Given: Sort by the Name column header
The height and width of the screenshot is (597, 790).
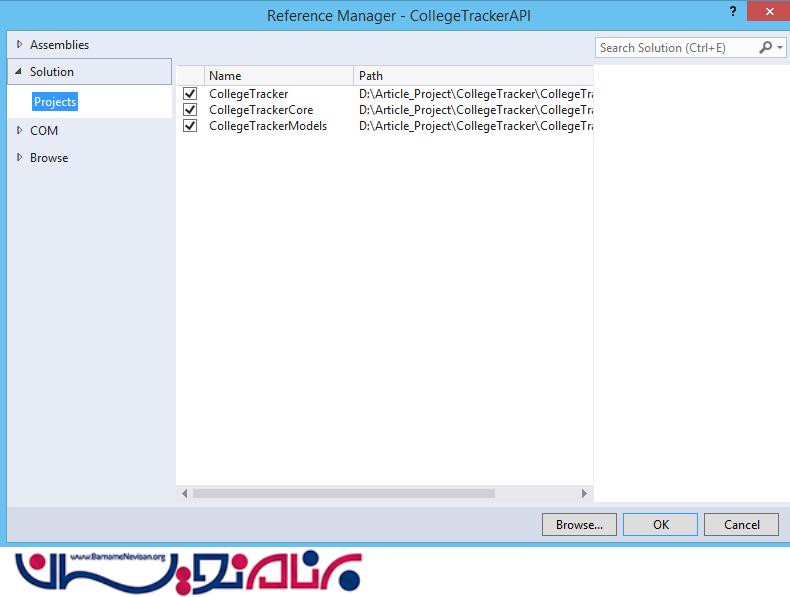Looking at the screenshot, I should tap(278, 75).
